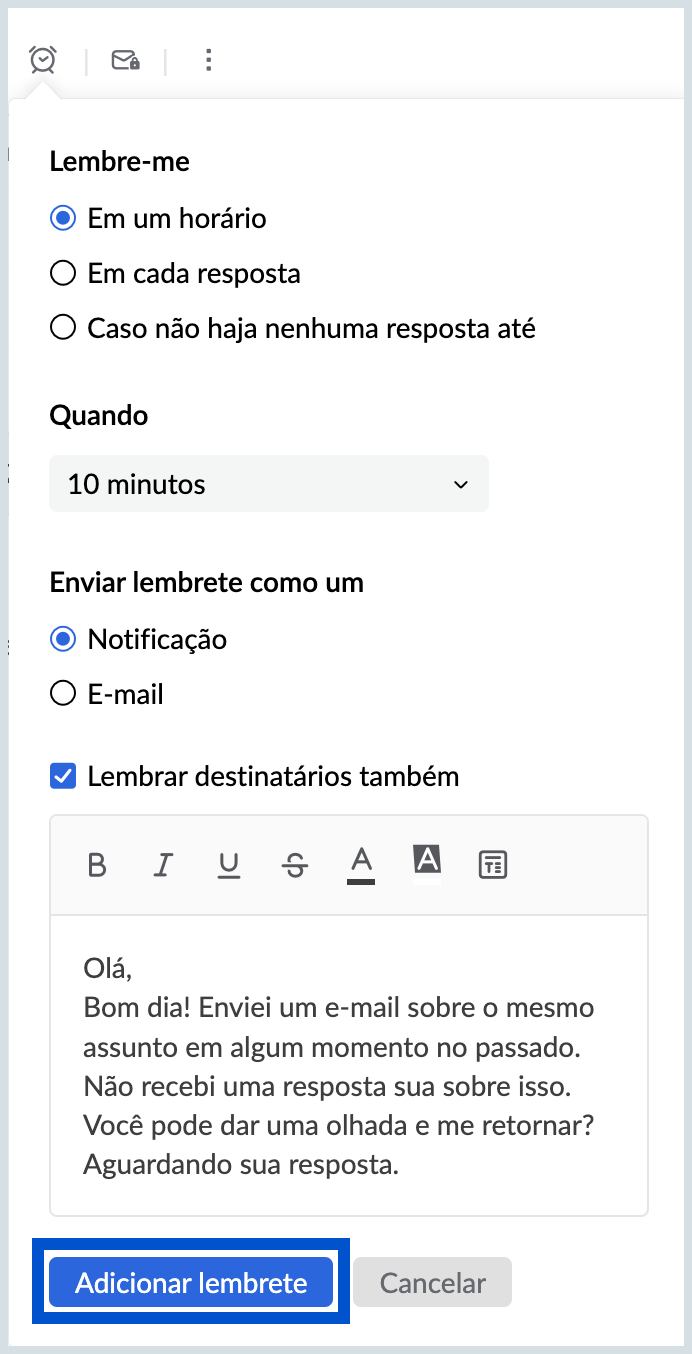Underline the selected message text

[229, 865]
